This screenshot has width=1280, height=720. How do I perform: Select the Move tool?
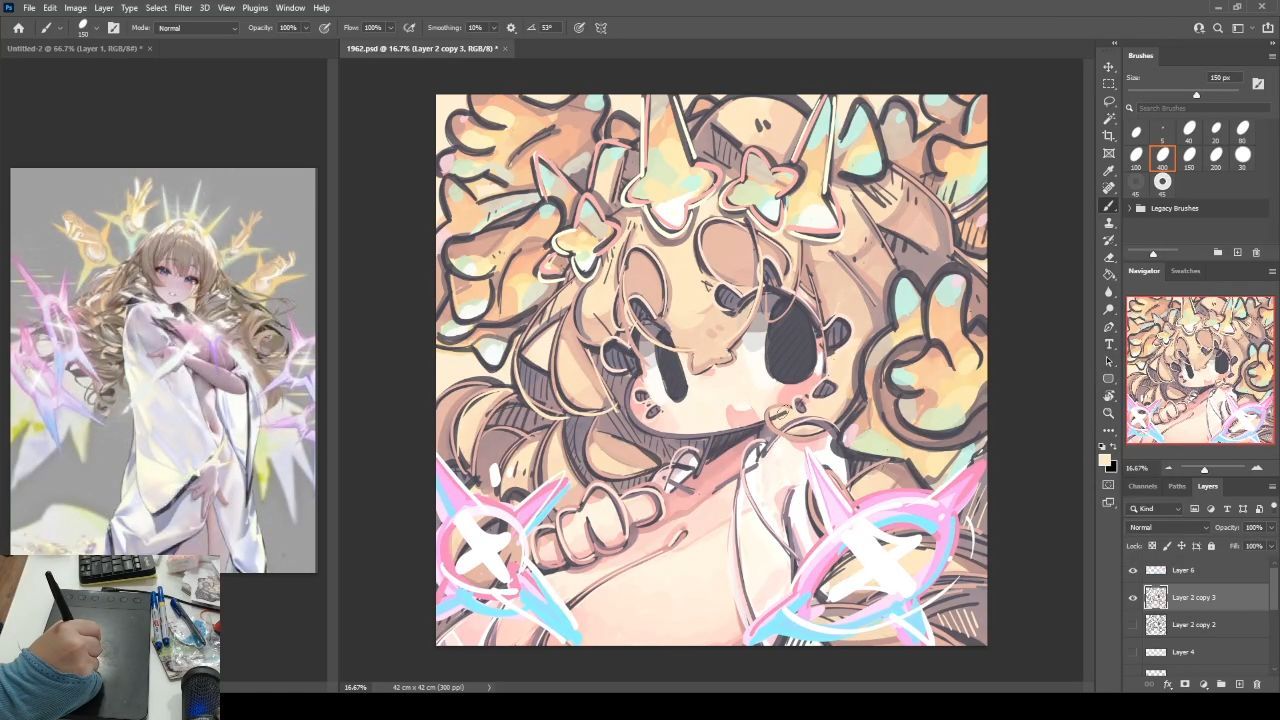point(1108,66)
